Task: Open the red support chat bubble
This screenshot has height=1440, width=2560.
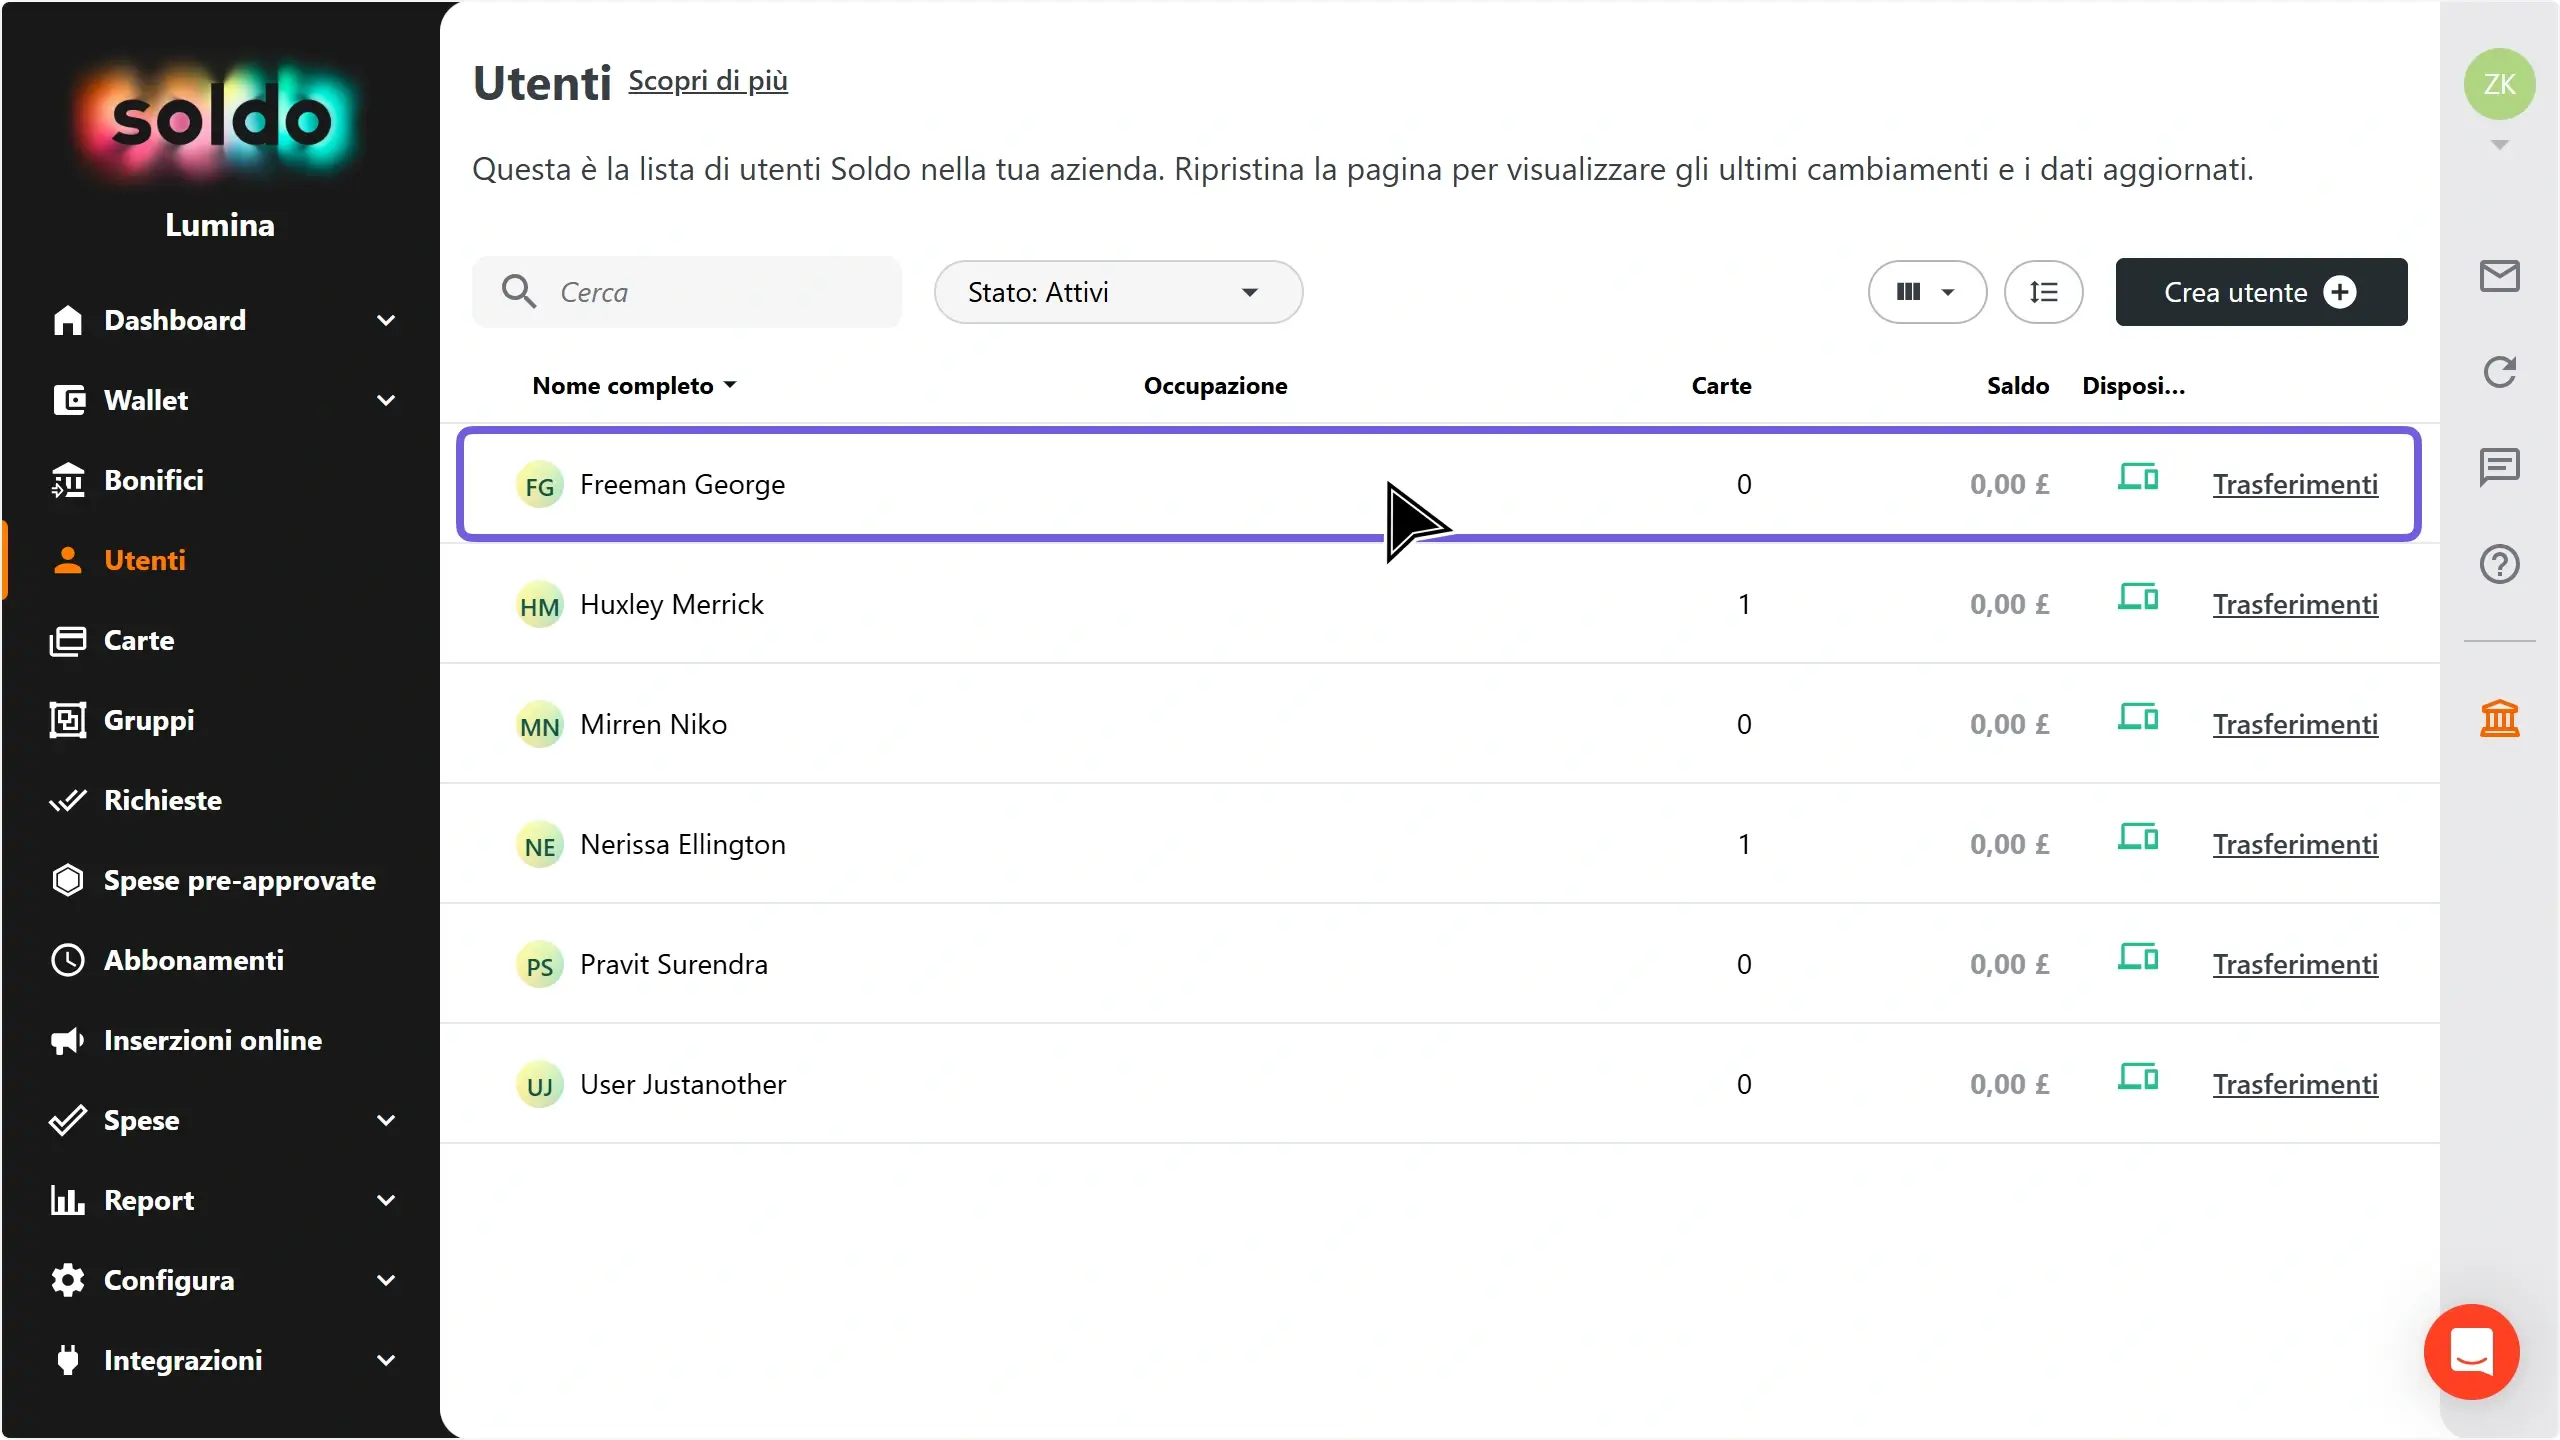Action: coord(2471,1351)
